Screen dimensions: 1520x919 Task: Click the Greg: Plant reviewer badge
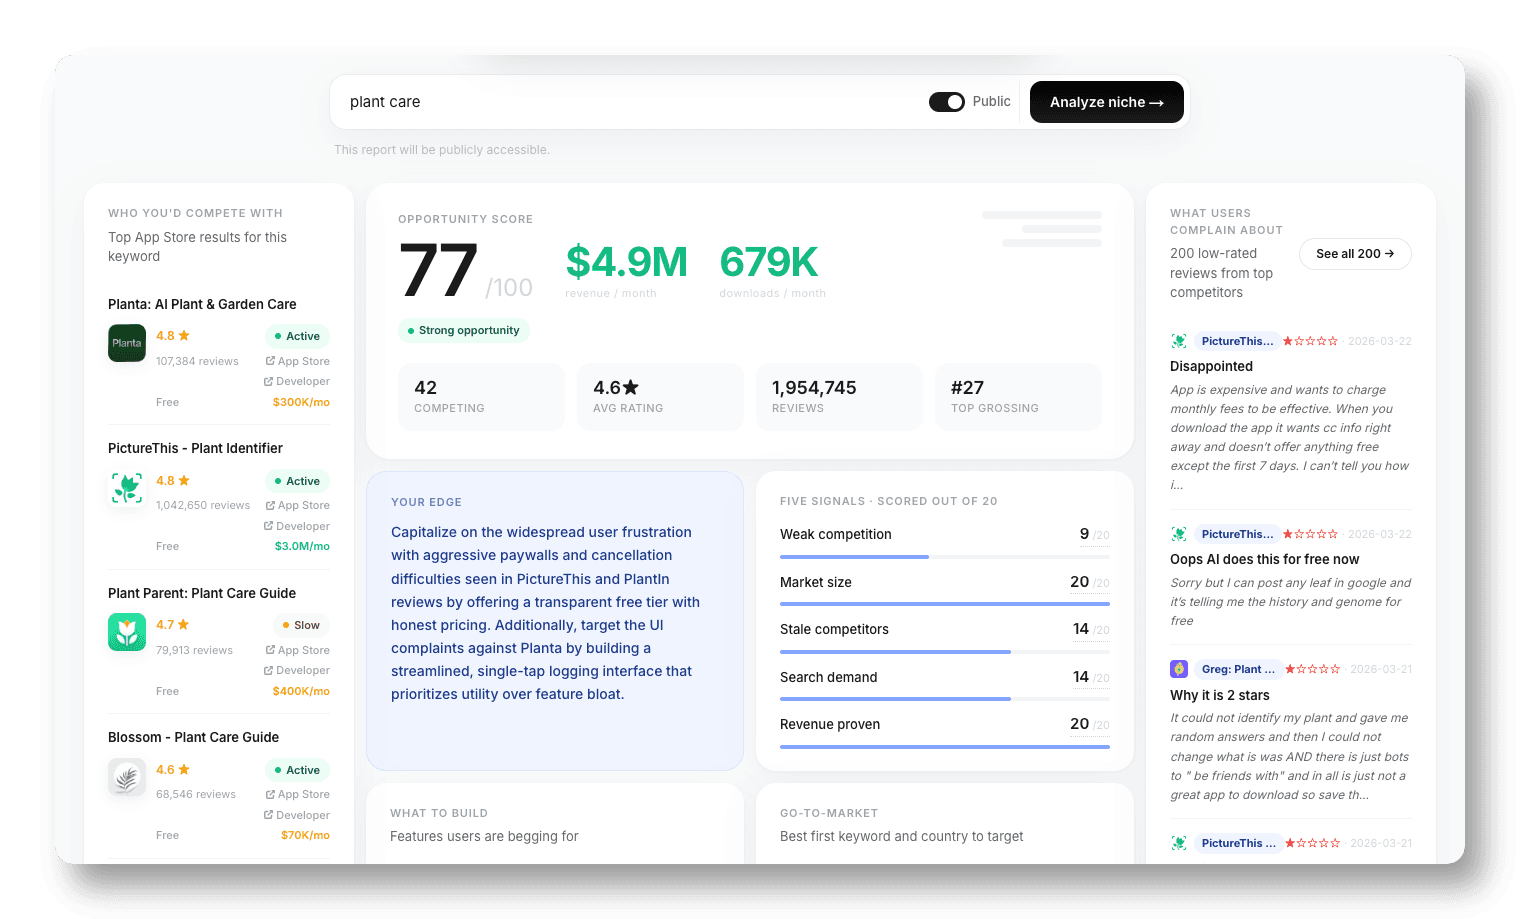[x=1238, y=669]
